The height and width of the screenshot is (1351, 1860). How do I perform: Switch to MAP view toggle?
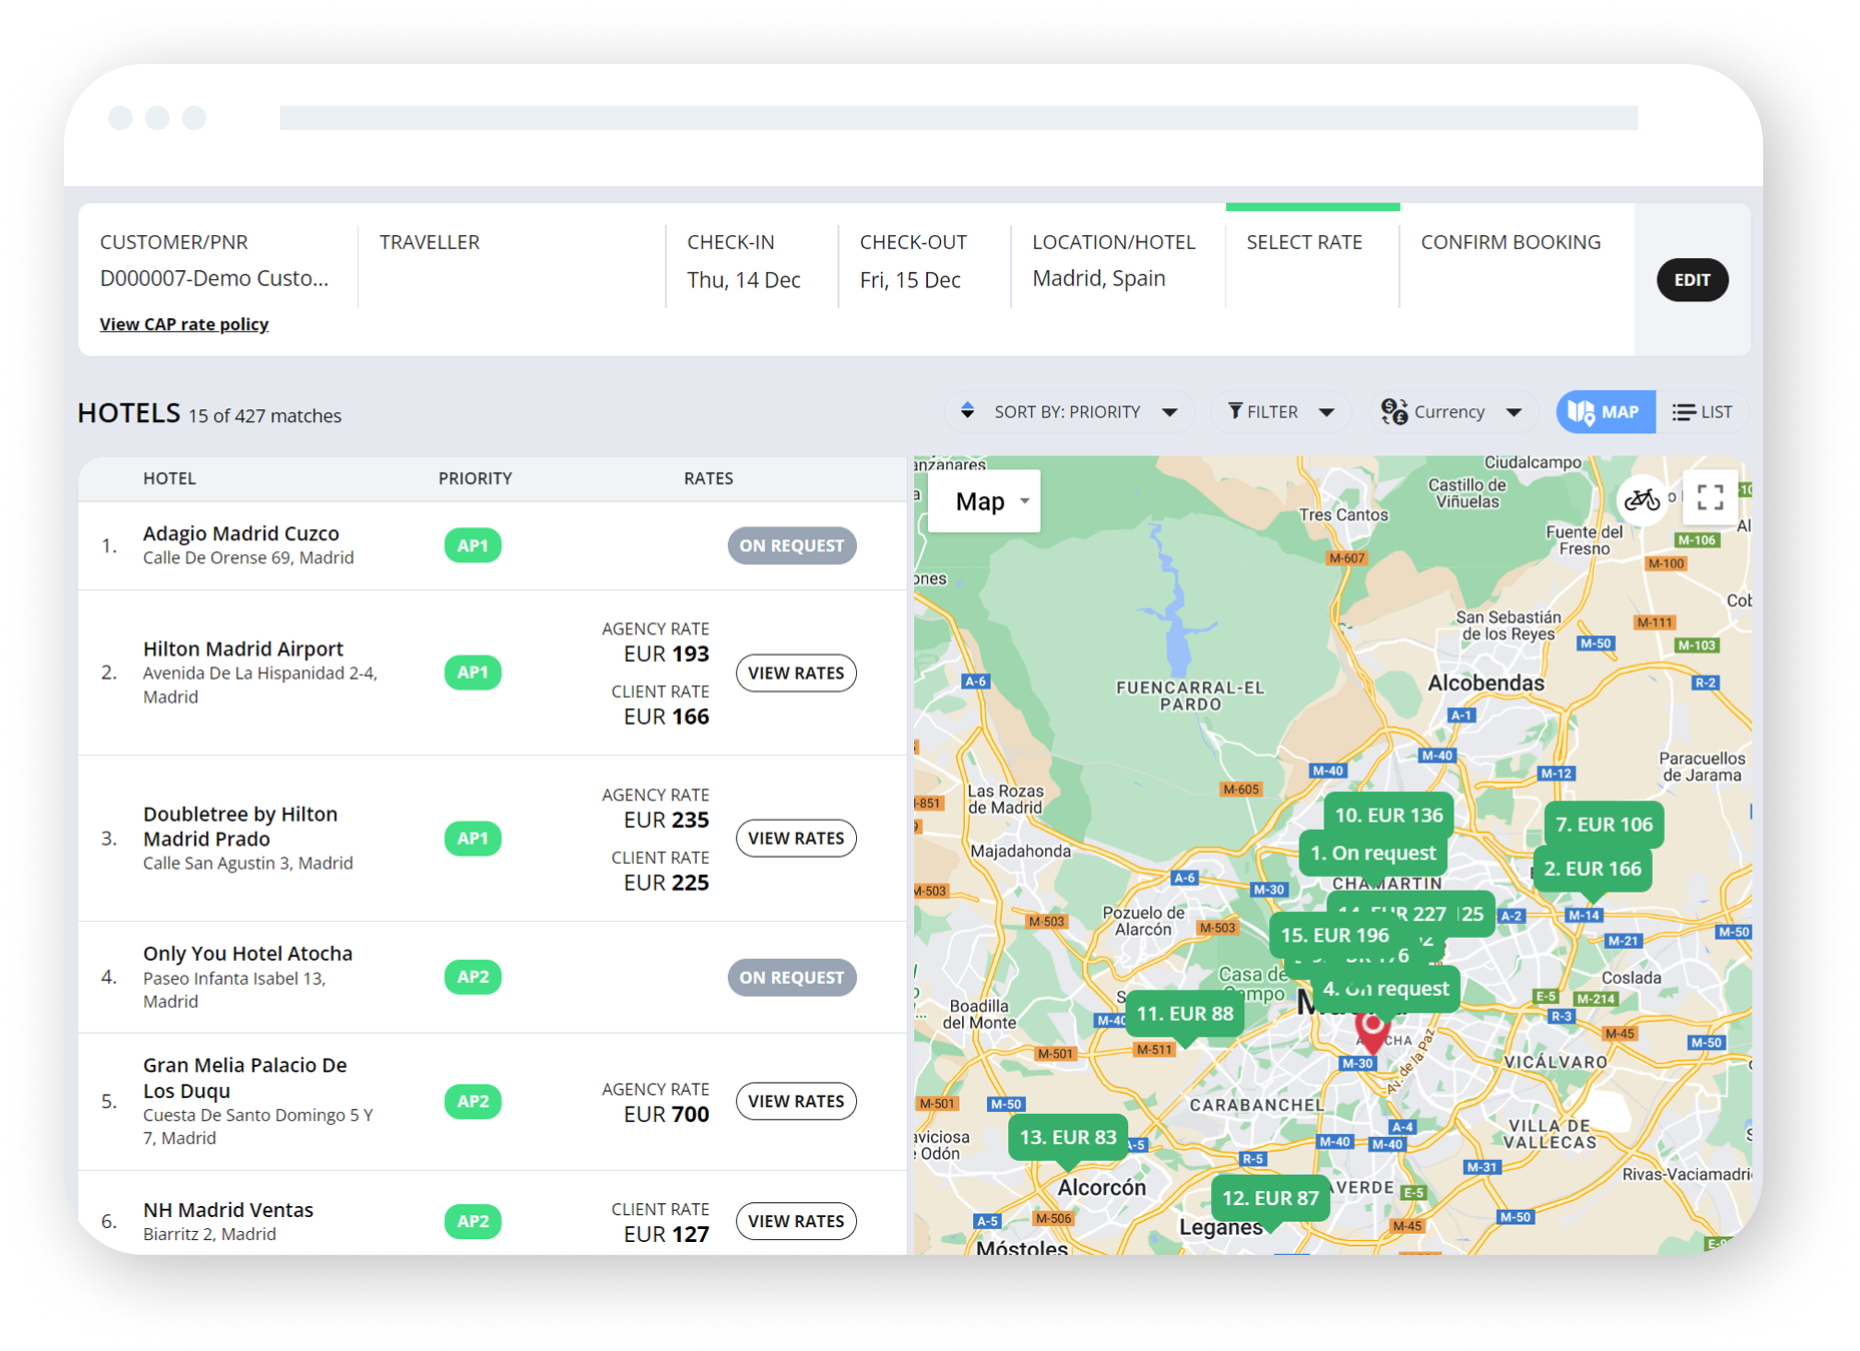1605,412
